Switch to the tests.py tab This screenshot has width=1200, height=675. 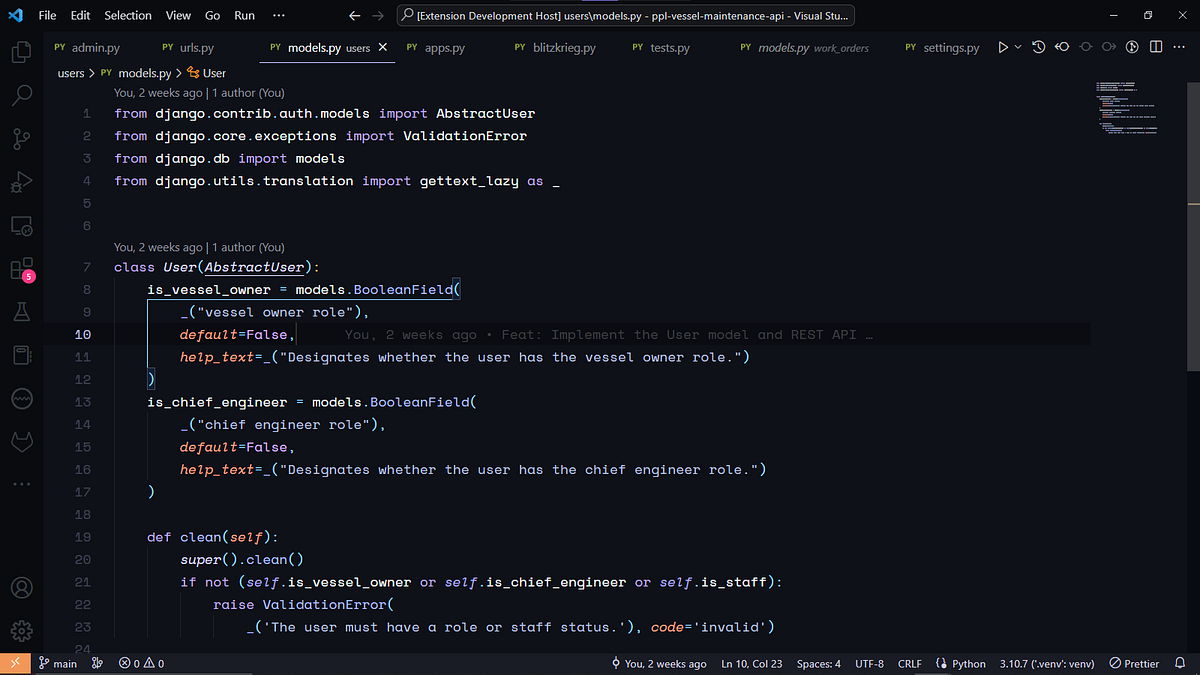(x=668, y=46)
